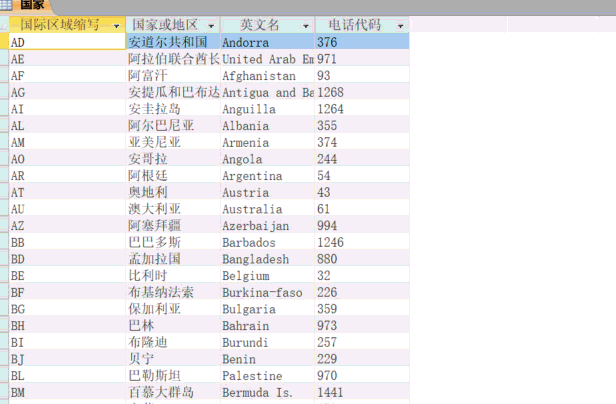This screenshot has height=404, width=616.
Task: Click the phone code cell 376
Action: [x=362, y=42]
